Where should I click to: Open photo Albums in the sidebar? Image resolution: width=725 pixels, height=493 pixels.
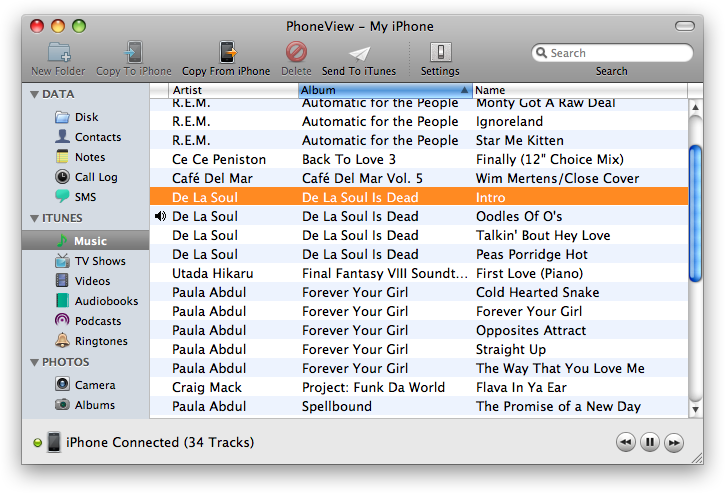coord(85,405)
